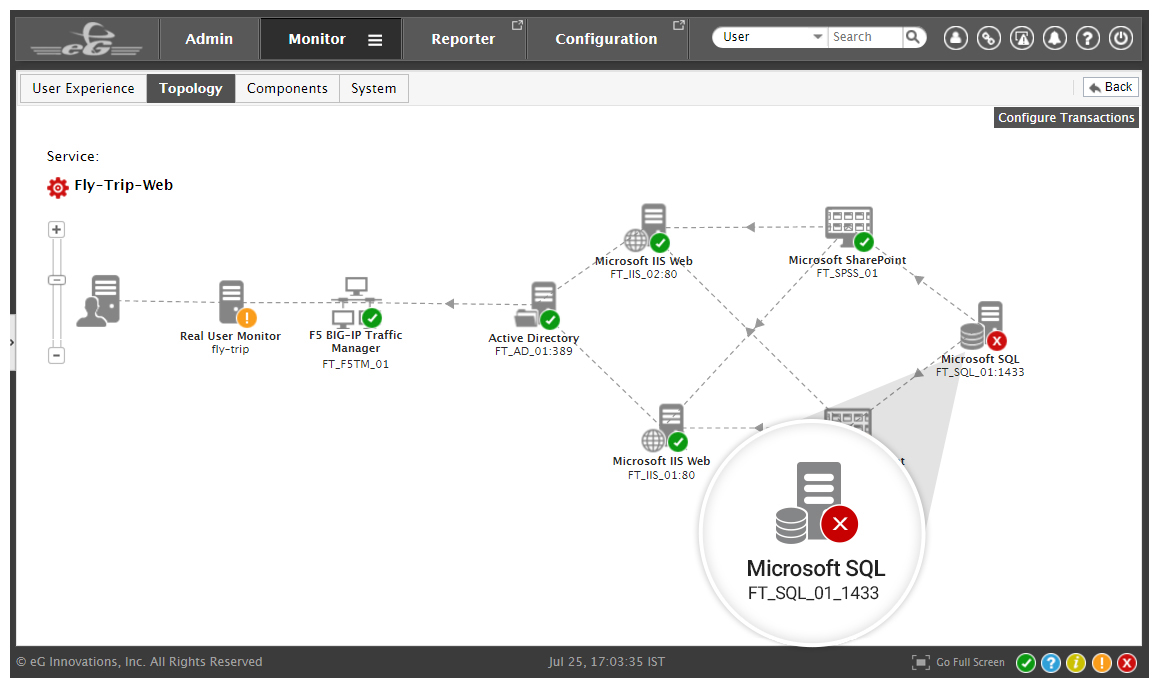Click the FT_AD_01:389 label
This screenshot has height=688, width=1159.
click(534, 352)
